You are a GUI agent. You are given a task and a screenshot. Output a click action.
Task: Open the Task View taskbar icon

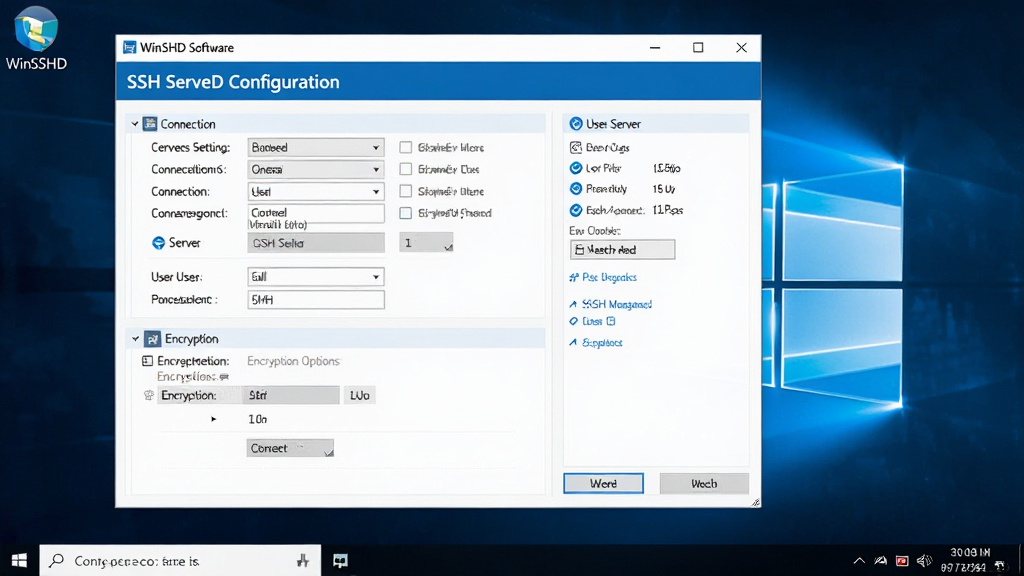340,560
